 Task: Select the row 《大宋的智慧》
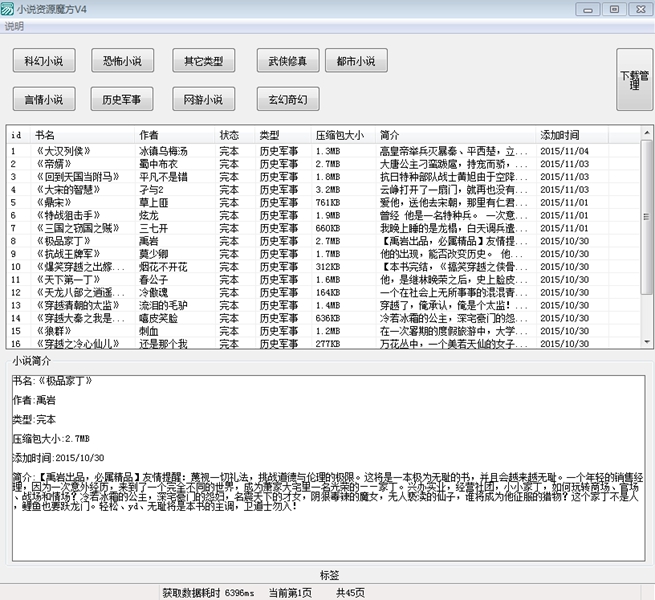(323, 190)
